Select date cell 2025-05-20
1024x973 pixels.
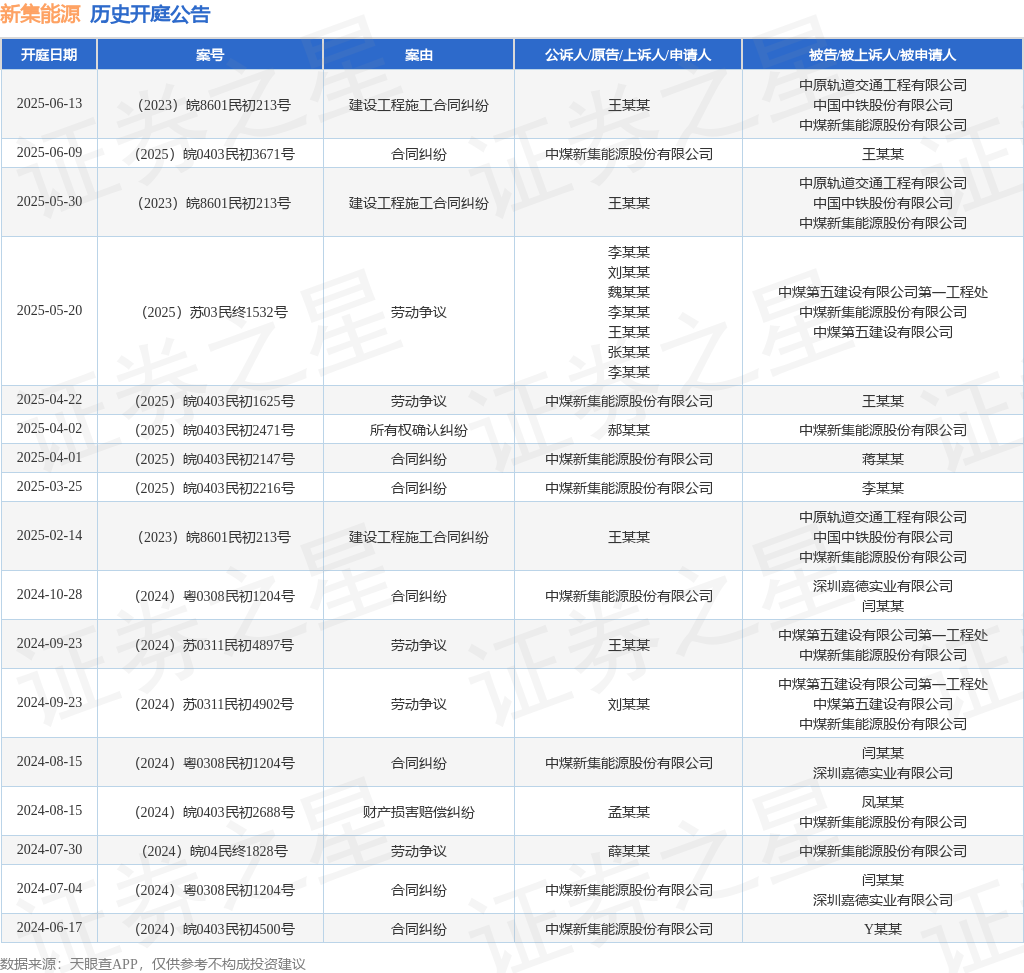pos(50,310)
